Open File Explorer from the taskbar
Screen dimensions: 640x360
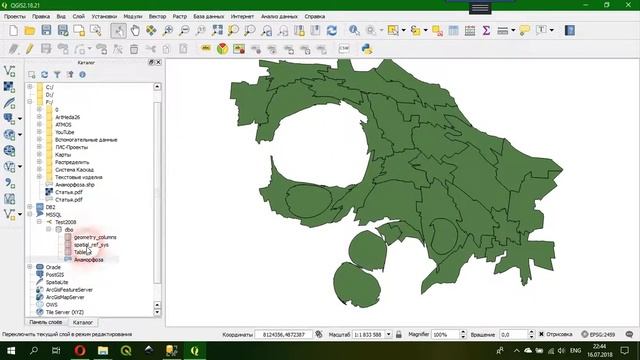(103, 351)
